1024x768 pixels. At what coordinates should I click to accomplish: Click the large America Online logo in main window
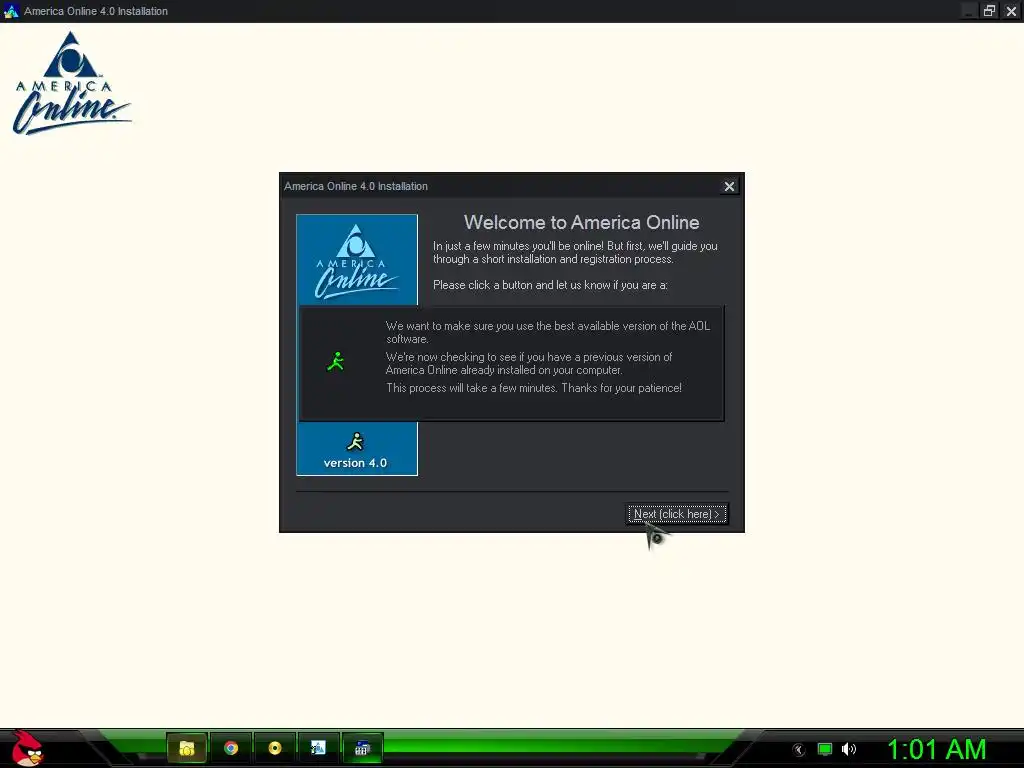coord(71,84)
